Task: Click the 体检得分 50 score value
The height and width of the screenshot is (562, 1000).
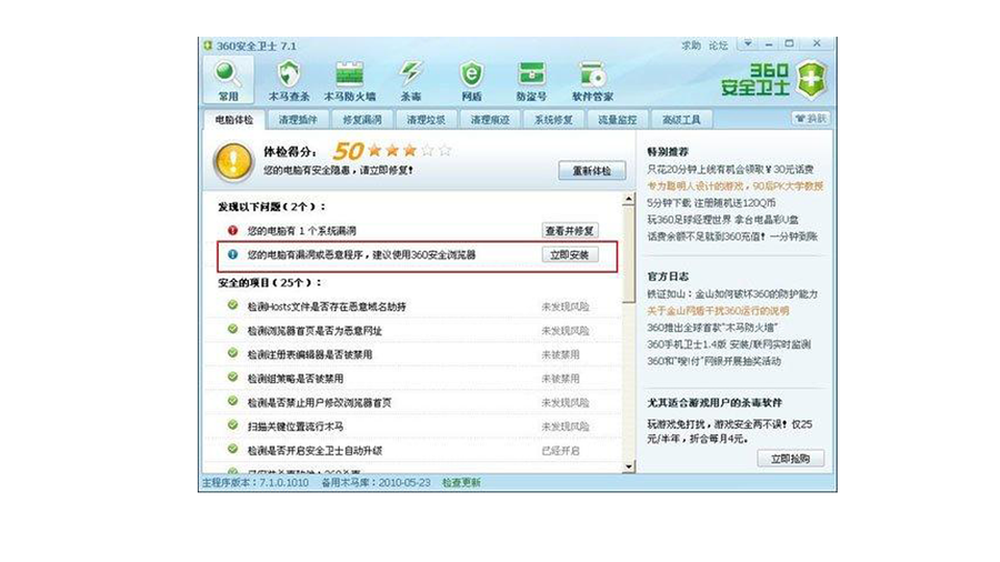Action: coord(348,151)
